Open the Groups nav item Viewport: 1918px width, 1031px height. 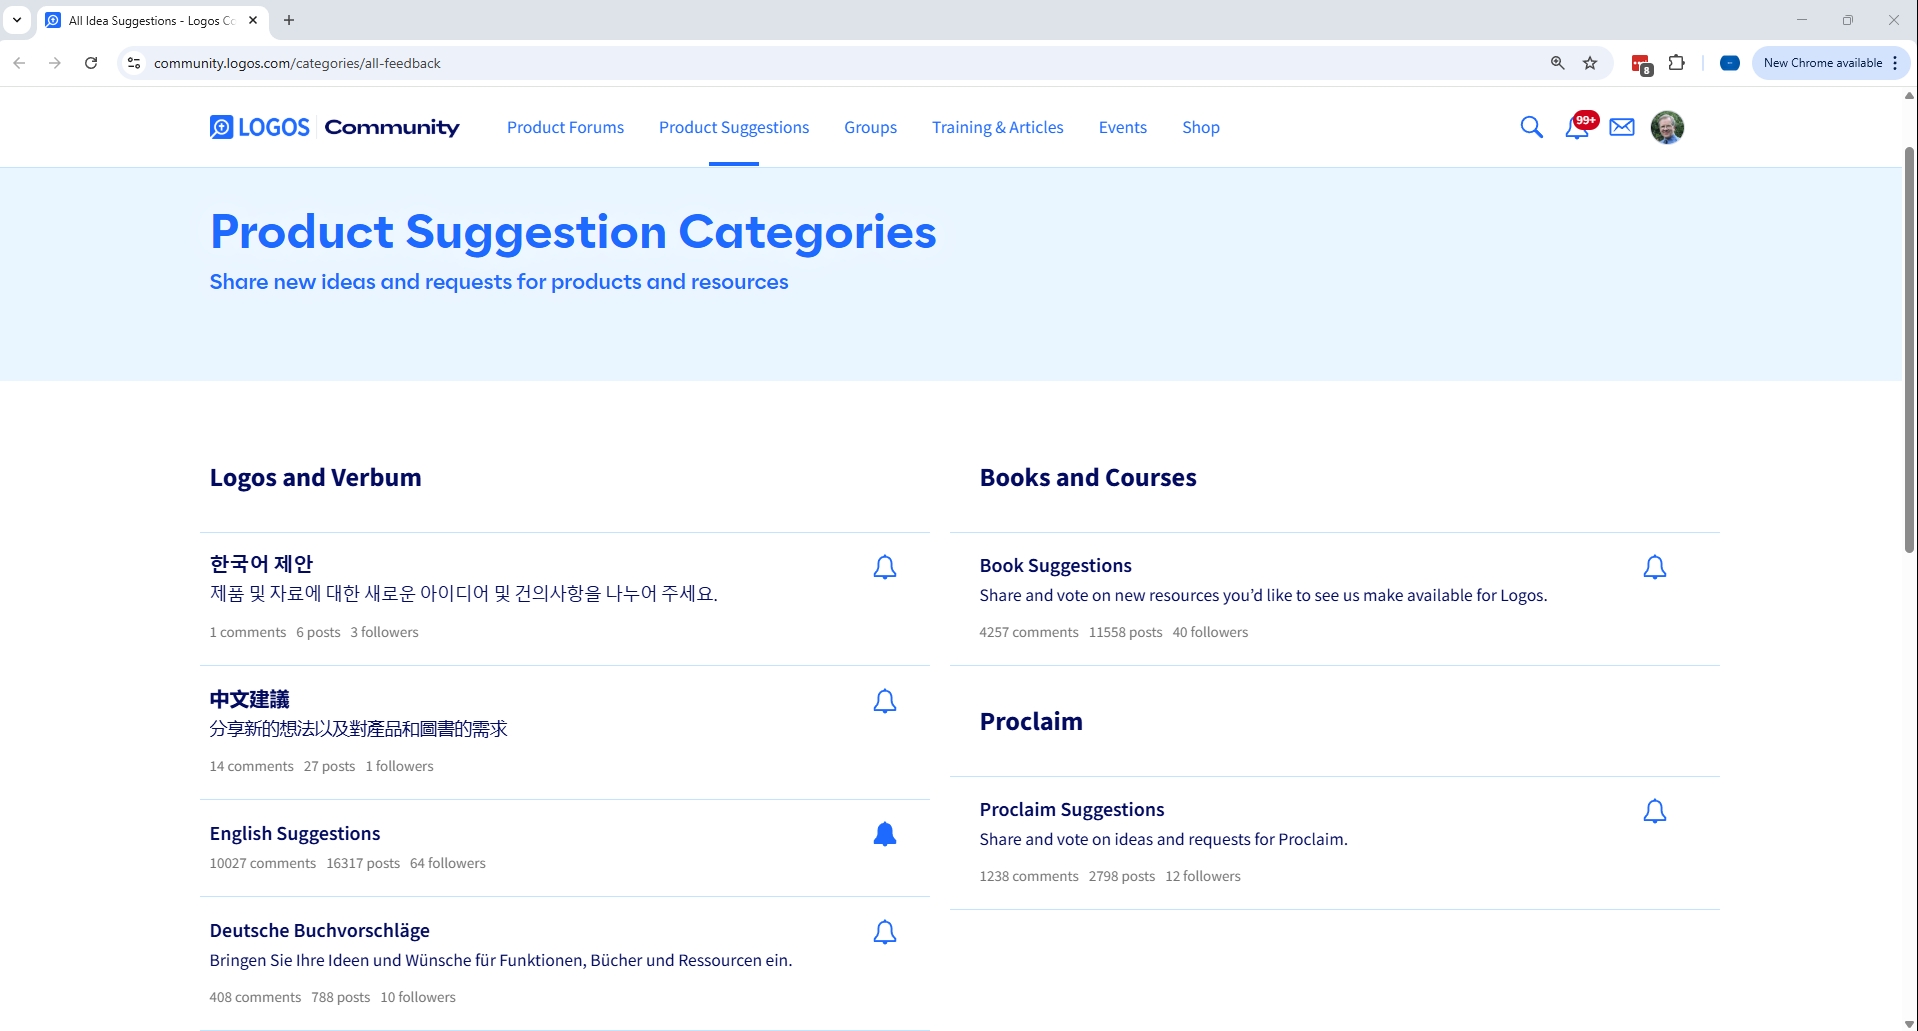870,127
